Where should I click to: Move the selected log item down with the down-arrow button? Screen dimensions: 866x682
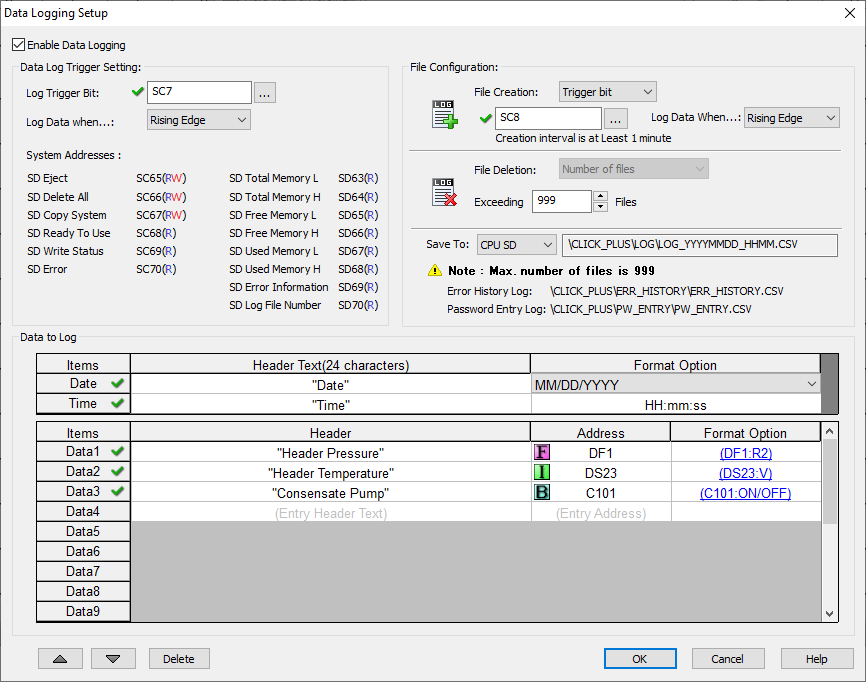click(x=113, y=658)
